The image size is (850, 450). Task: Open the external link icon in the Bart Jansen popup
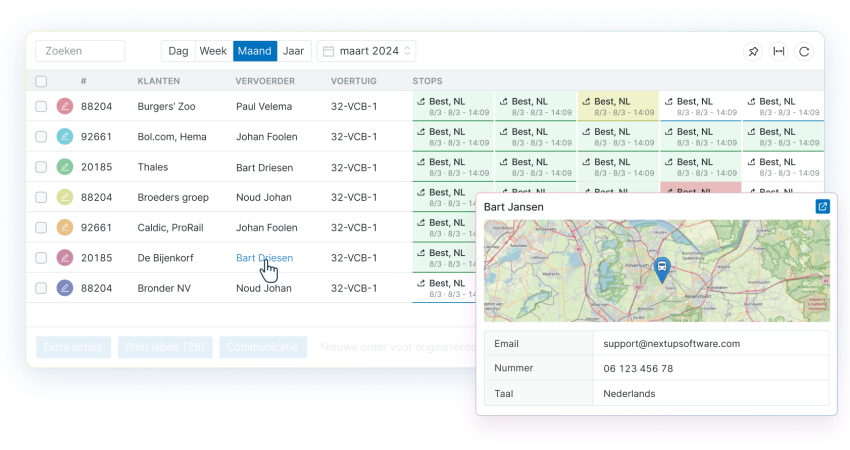(822, 207)
